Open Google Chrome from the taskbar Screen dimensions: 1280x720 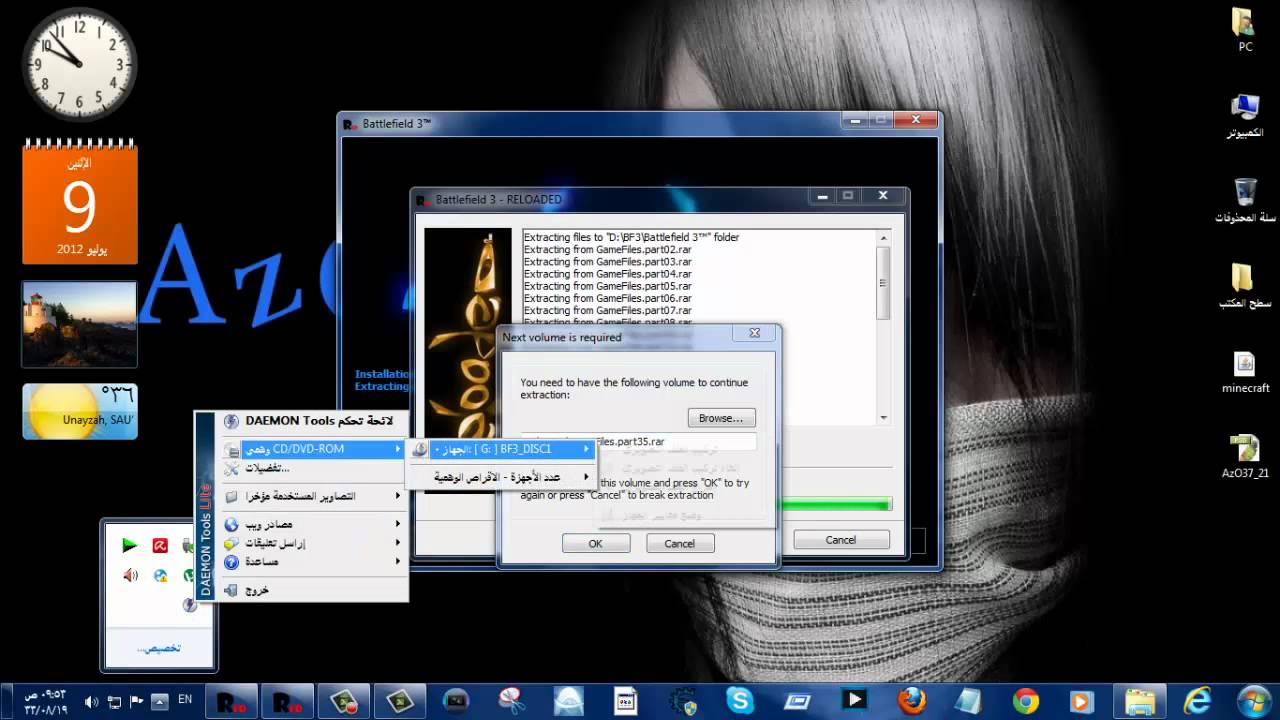1025,700
